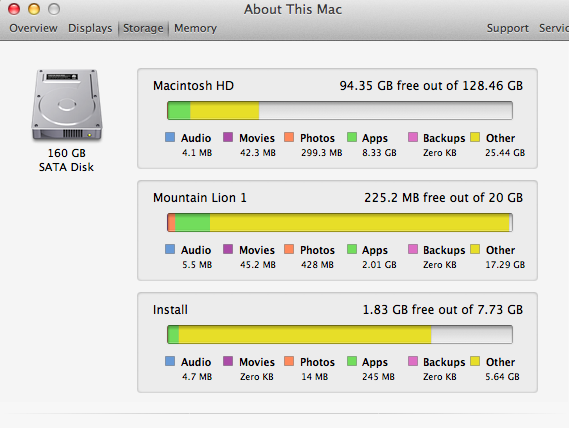This screenshot has height=428, width=569.
Task: Open the Memory tab
Action: pos(195,28)
